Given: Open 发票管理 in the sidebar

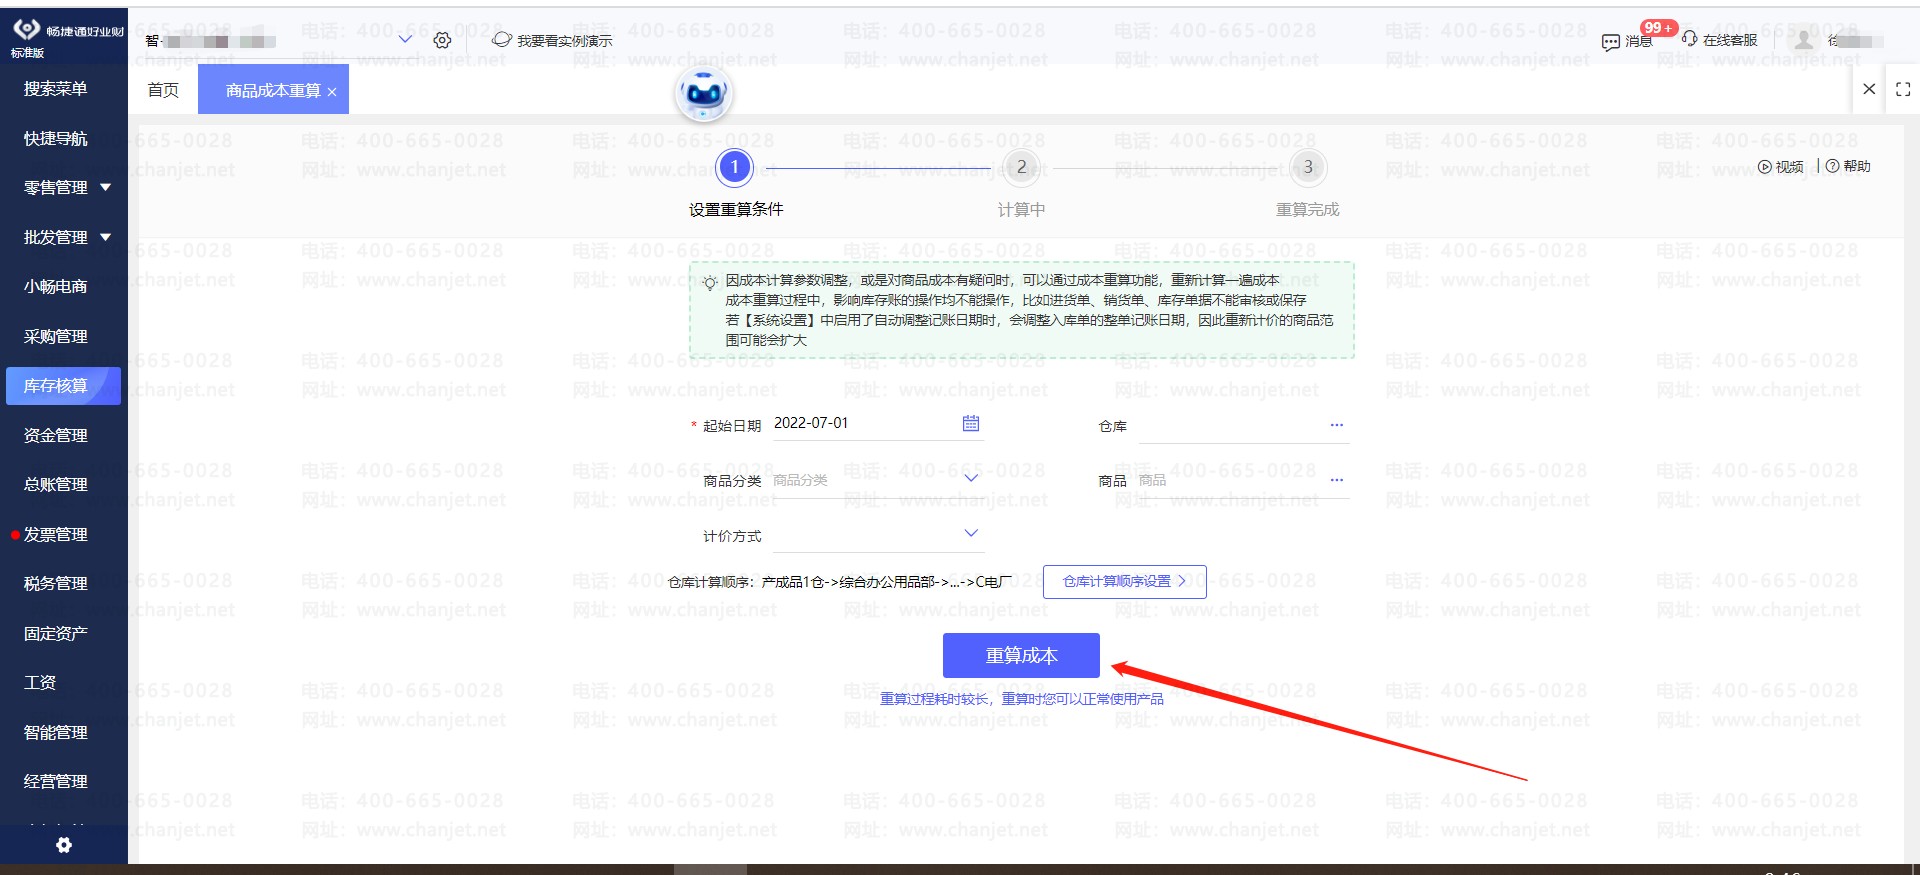Looking at the screenshot, I should [x=56, y=534].
